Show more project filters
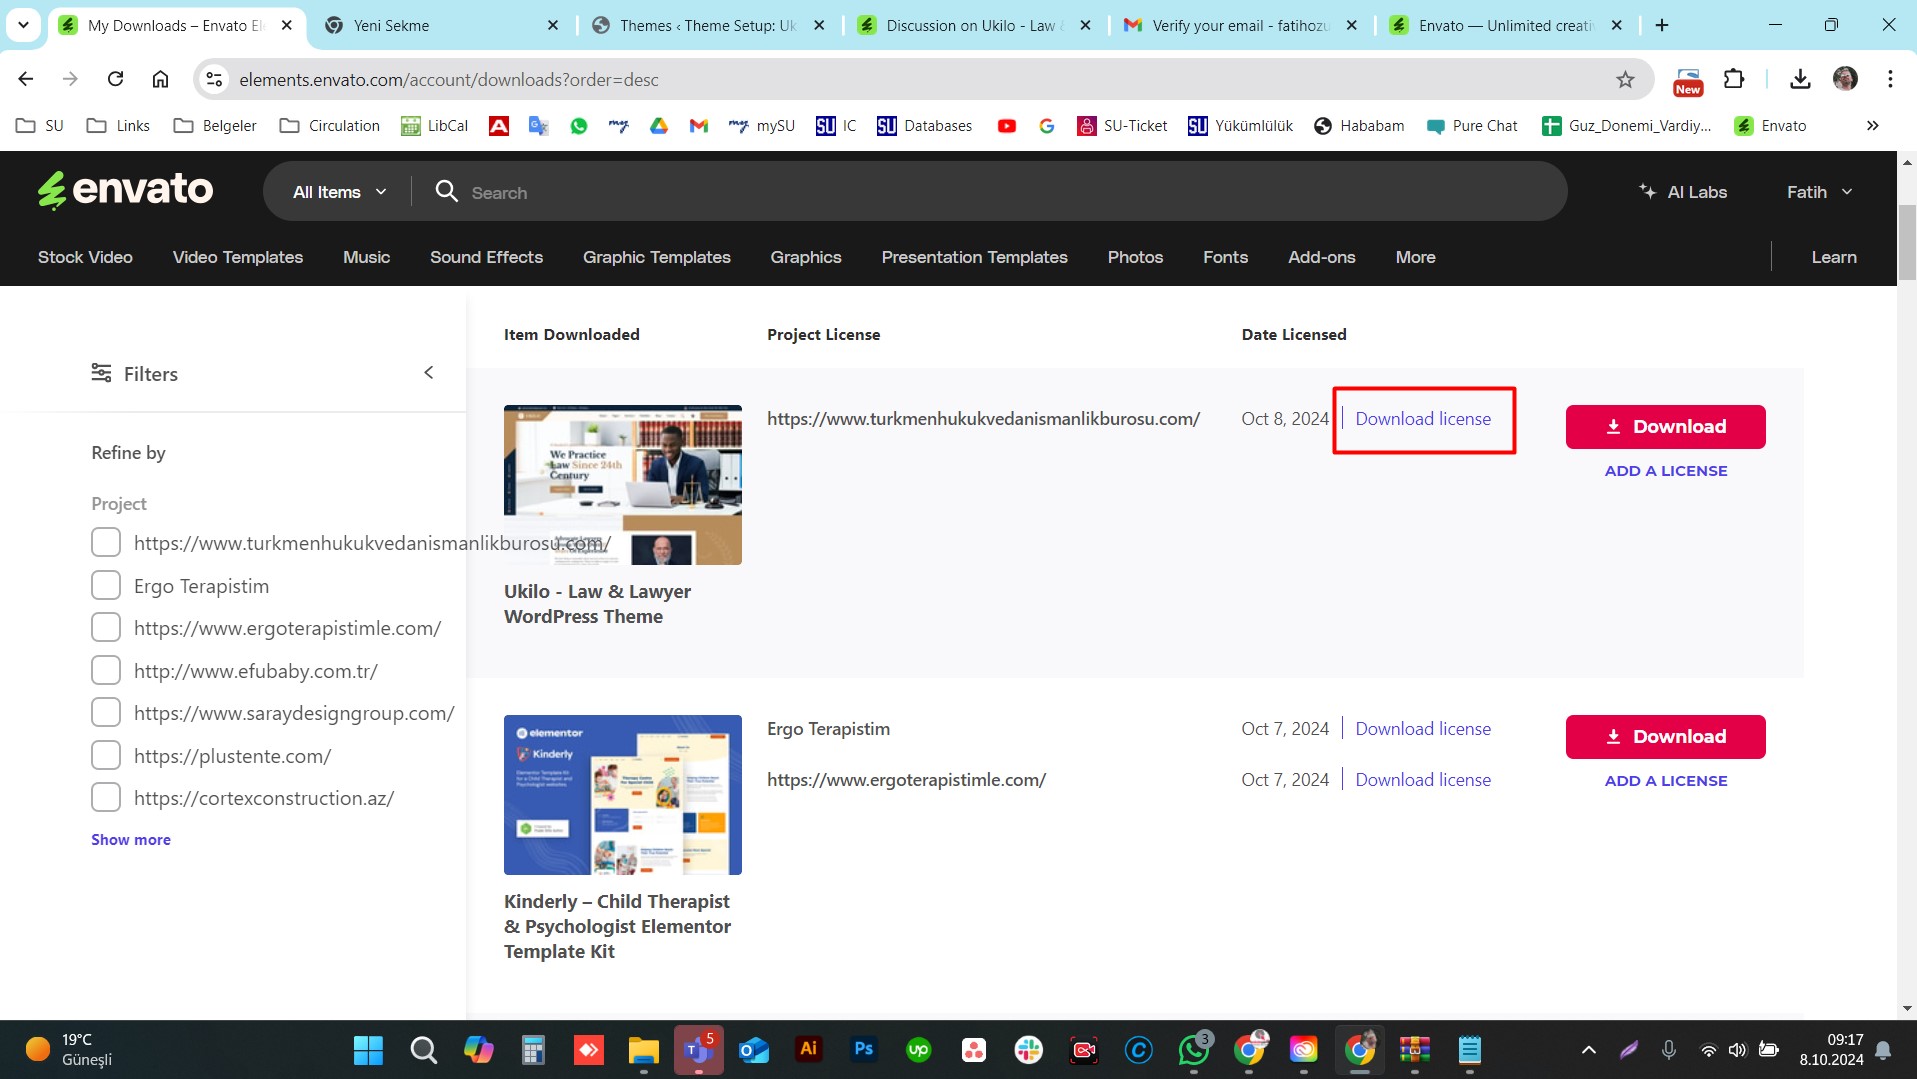1917x1079 pixels. point(131,839)
